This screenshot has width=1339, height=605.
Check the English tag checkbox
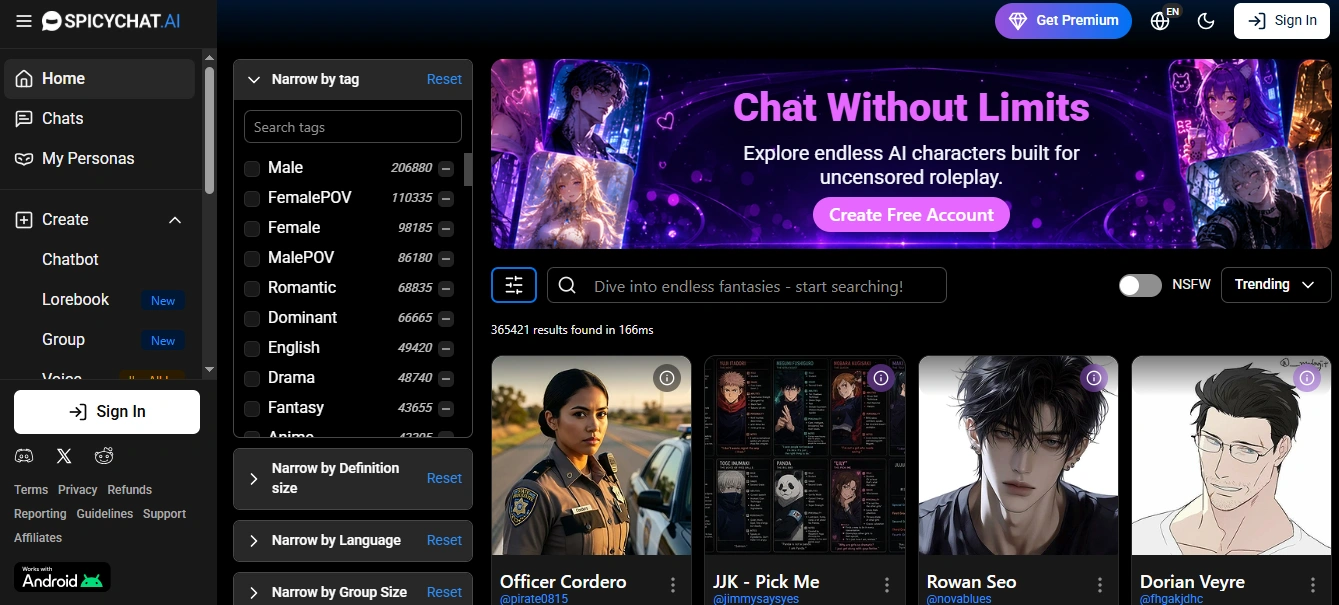[252, 348]
